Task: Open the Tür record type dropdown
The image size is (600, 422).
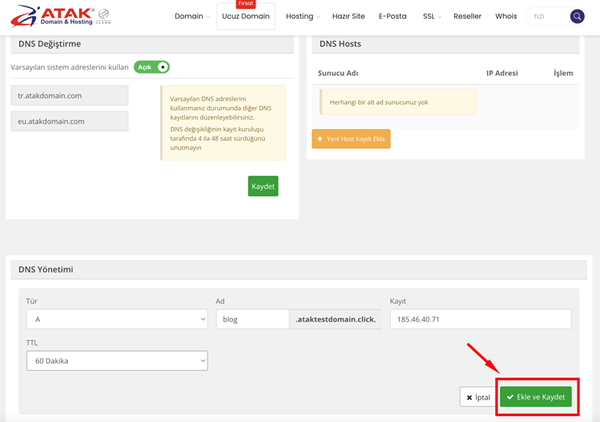Action: click(117, 319)
